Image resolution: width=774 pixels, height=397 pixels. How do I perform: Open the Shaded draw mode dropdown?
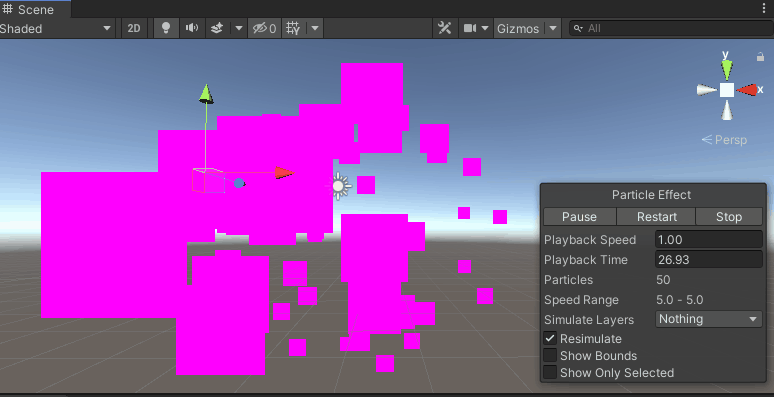(x=56, y=29)
